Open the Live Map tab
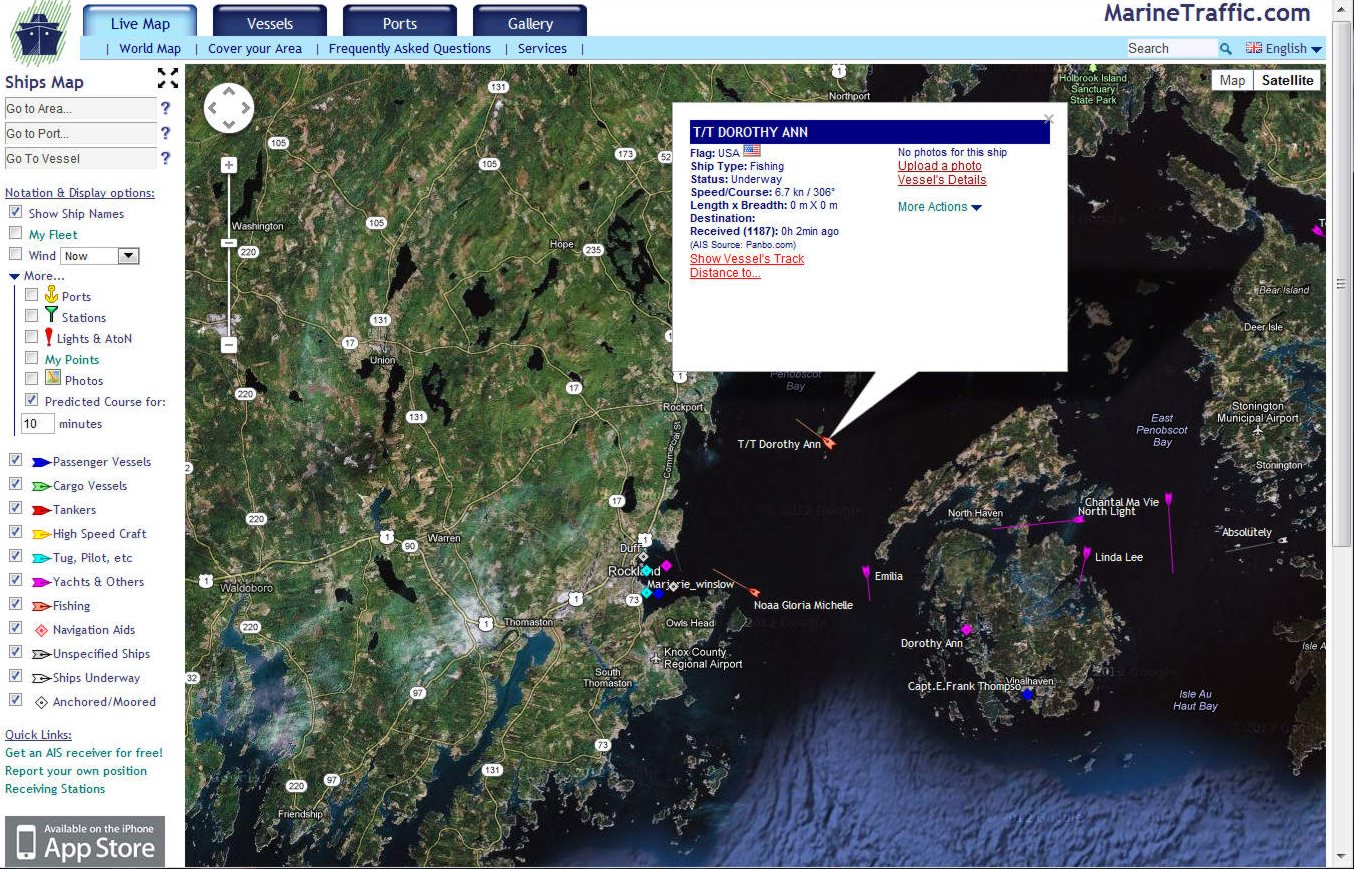Image resolution: width=1354 pixels, height=869 pixels. coord(140,22)
